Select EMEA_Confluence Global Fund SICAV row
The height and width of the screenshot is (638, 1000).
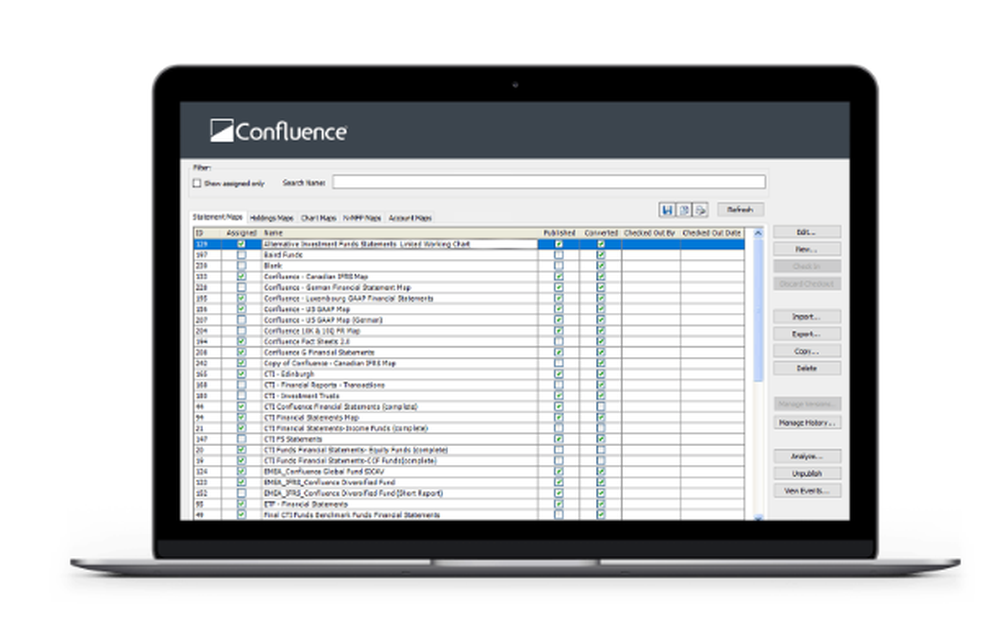pos(469,472)
